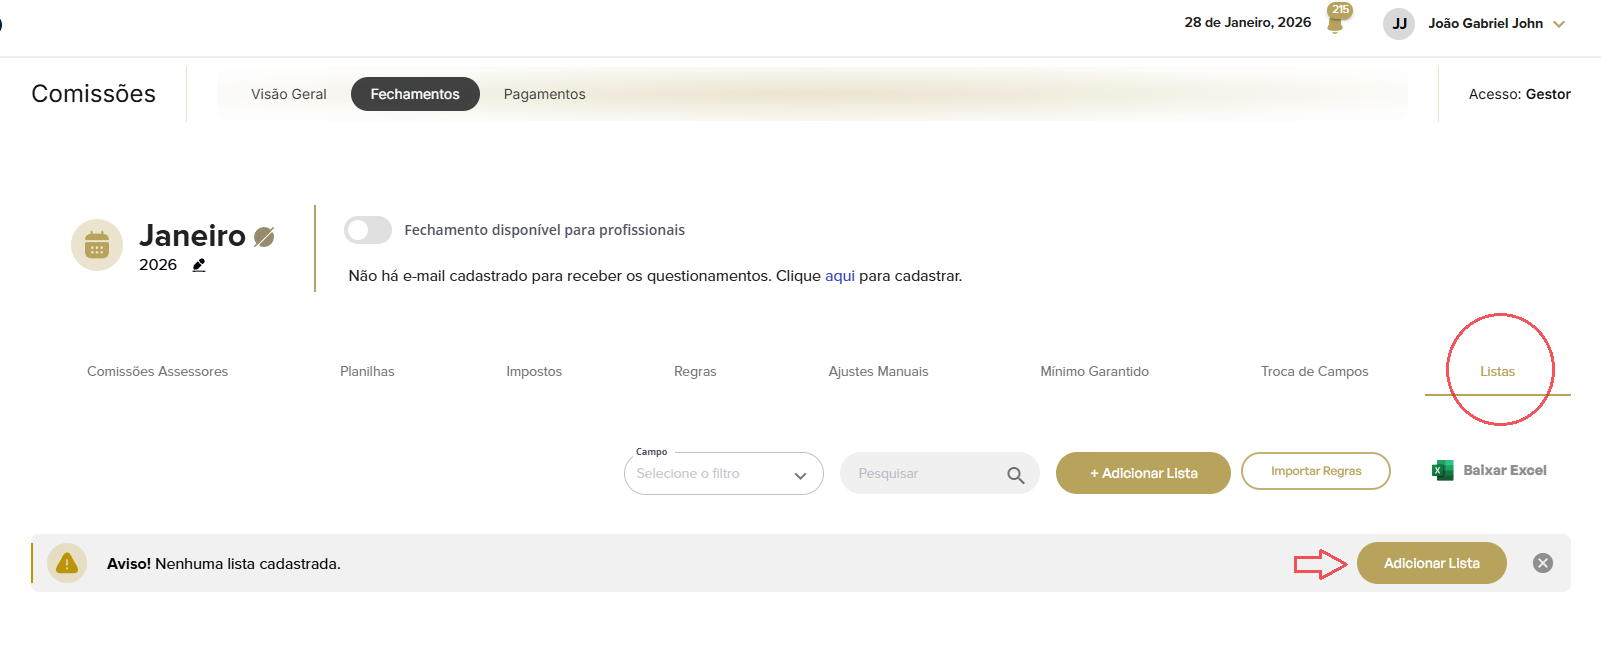The image size is (1601, 648).
Task: Open the Pagamentos tab
Action: (545, 94)
